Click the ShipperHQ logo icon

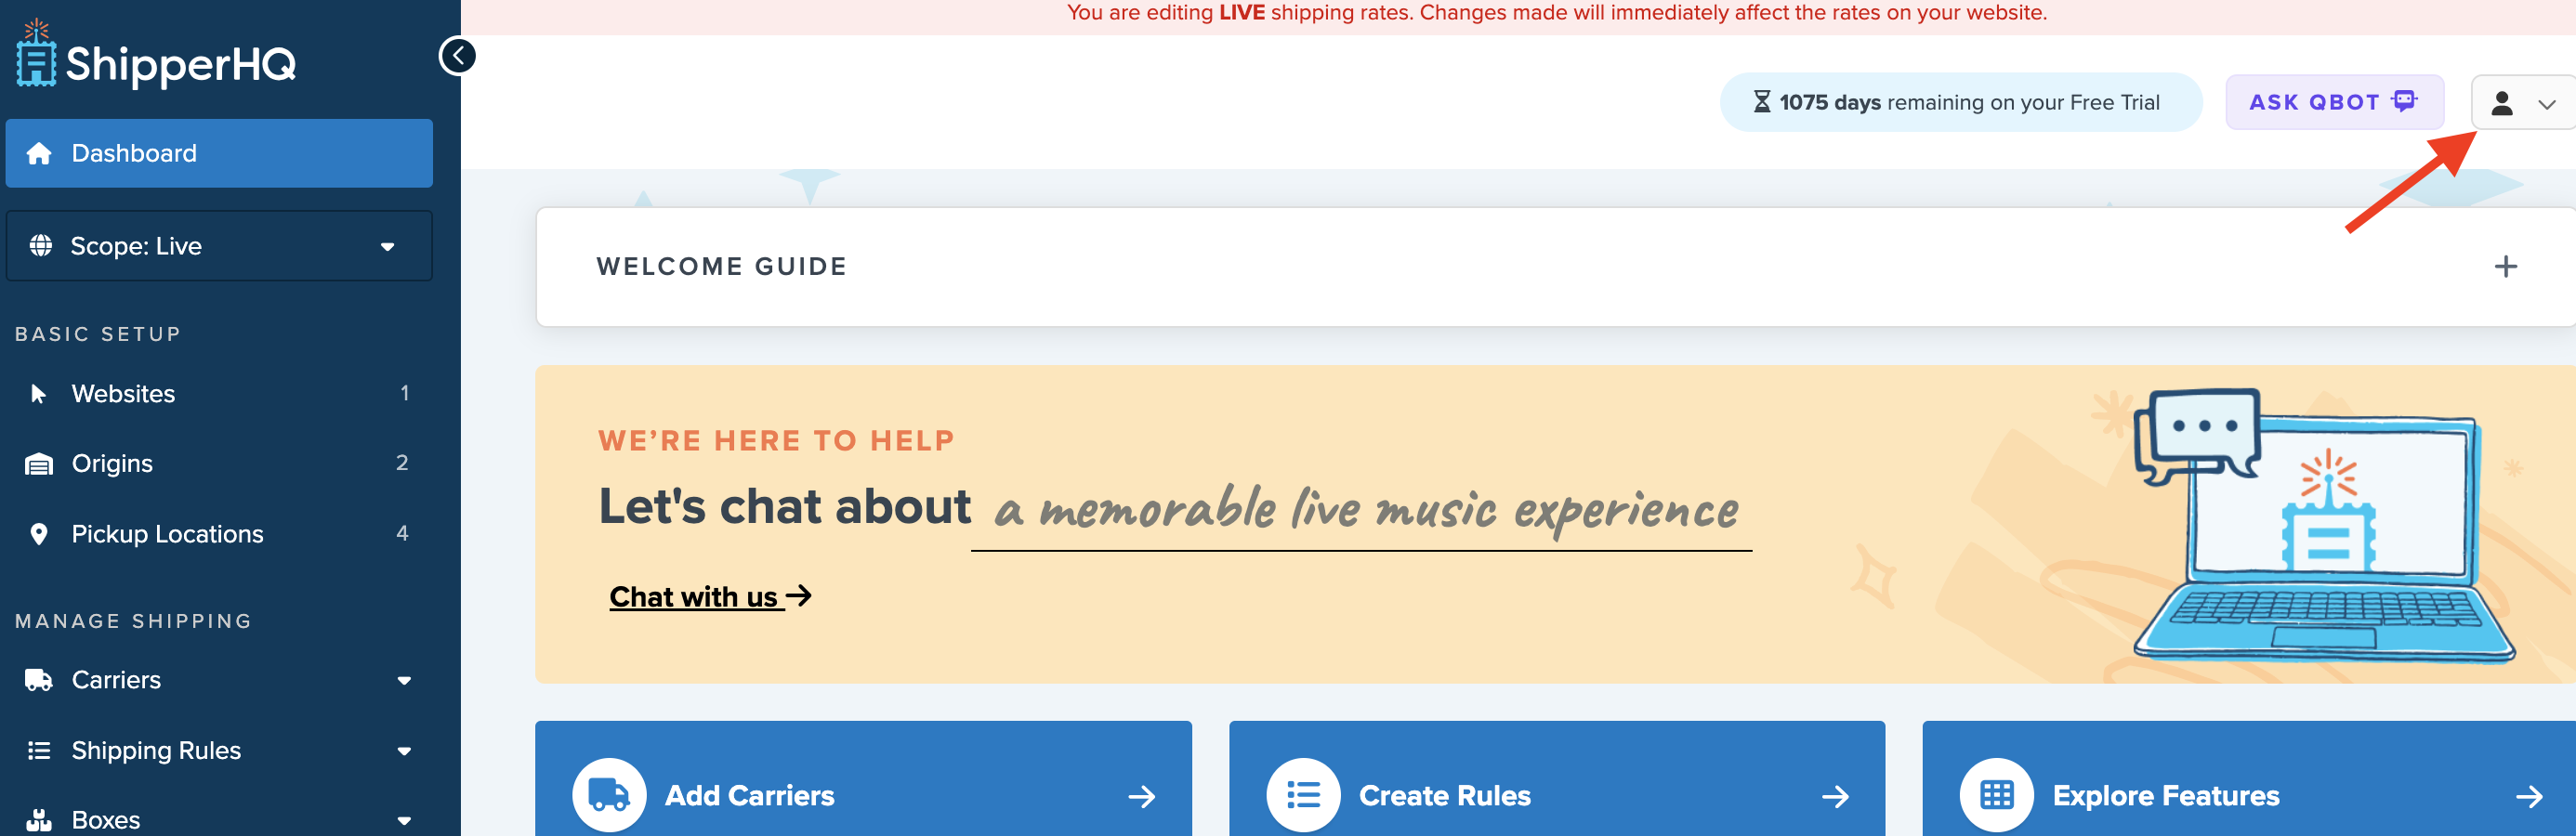tap(36, 56)
